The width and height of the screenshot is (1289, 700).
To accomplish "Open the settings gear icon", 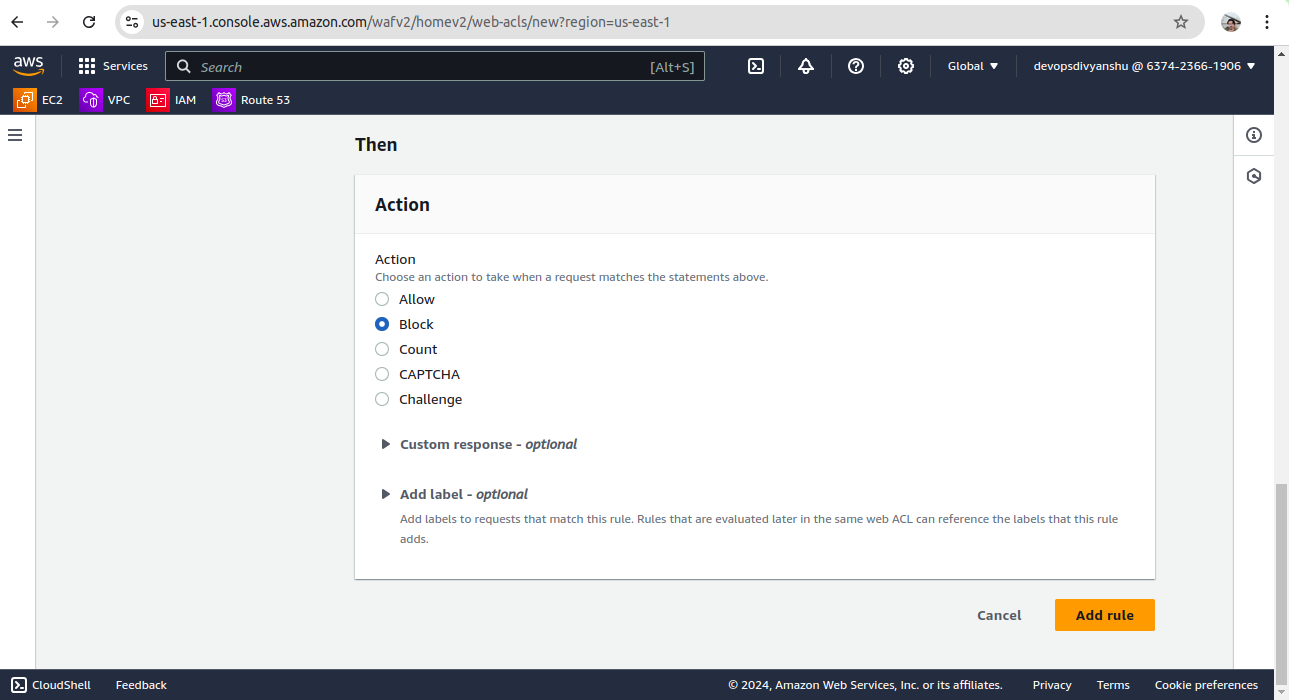I will 906,66.
